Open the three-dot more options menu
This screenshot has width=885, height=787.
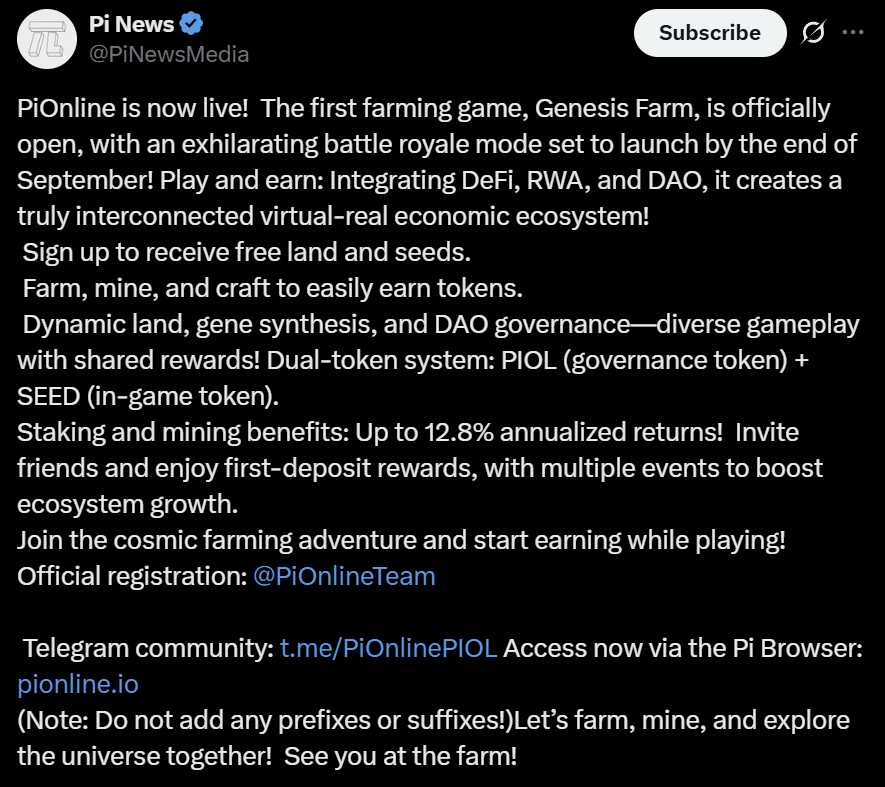[x=853, y=33]
